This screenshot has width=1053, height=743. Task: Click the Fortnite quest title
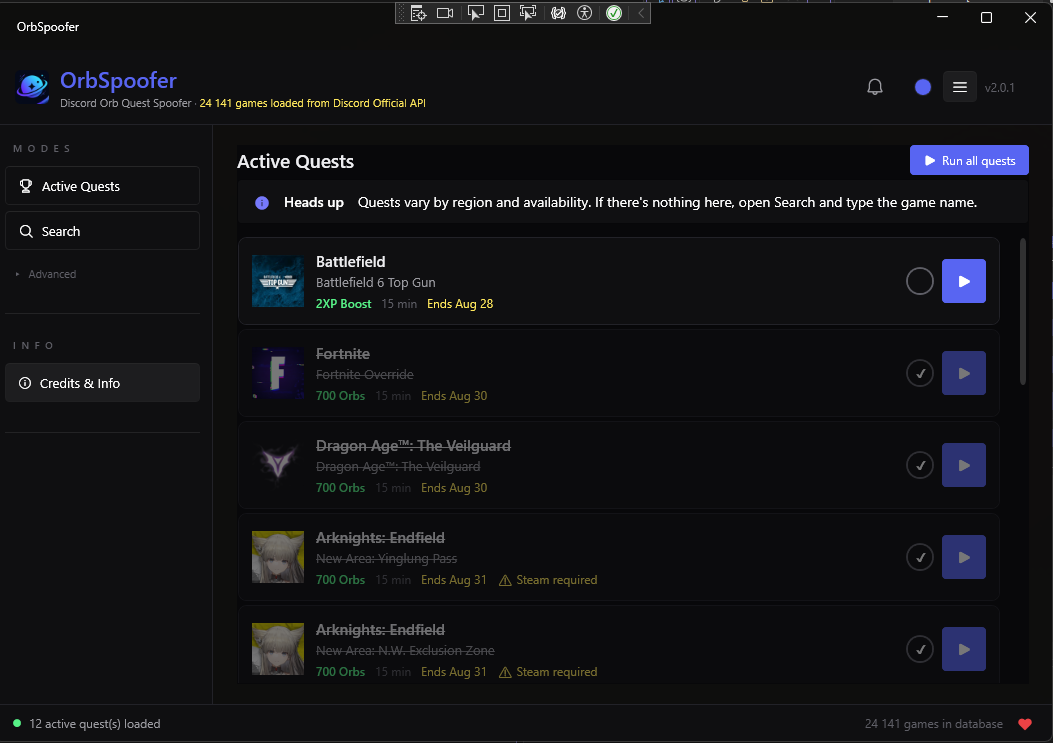pyautogui.click(x=342, y=353)
